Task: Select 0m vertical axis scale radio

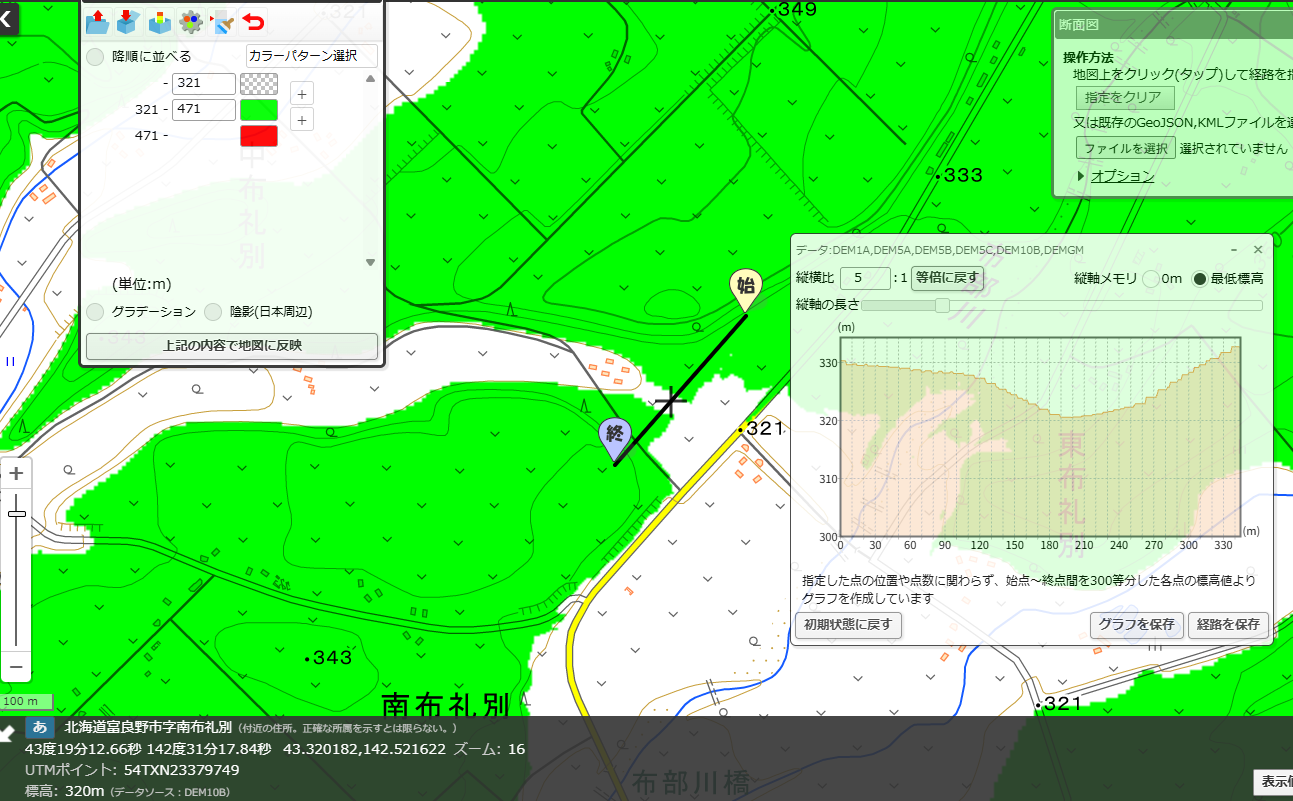Action: (x=1151, y=278)
